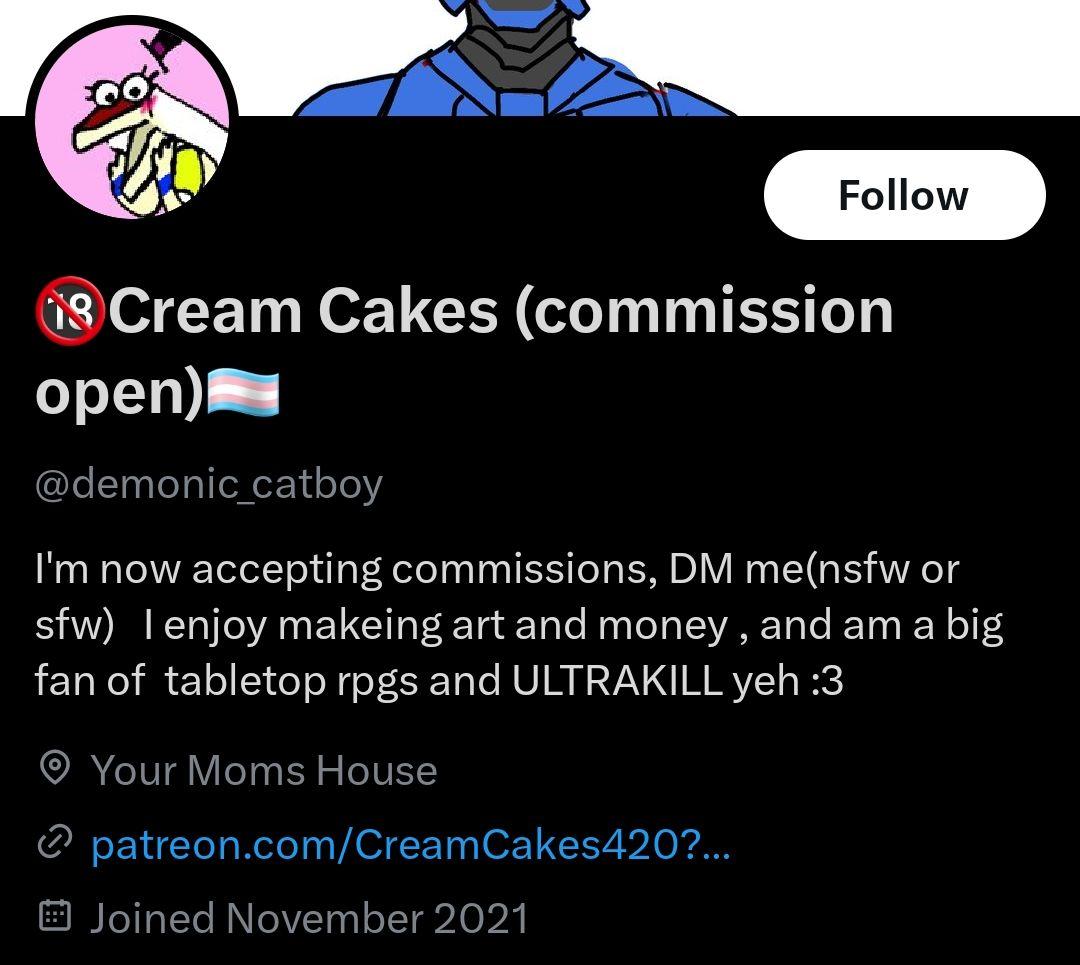Tap the location pin icon

(x=54, y=769)
